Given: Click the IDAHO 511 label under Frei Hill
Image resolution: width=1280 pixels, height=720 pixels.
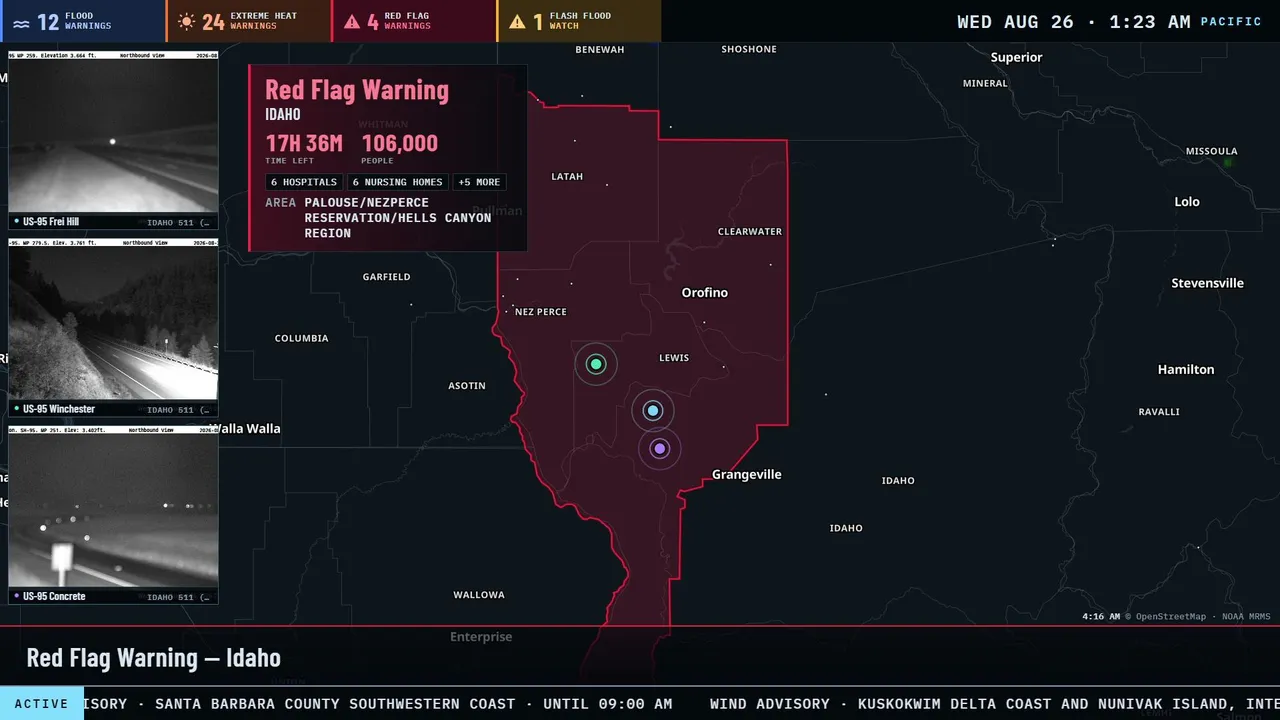Looking at the screenshot, I should click(x=179, y=222).
